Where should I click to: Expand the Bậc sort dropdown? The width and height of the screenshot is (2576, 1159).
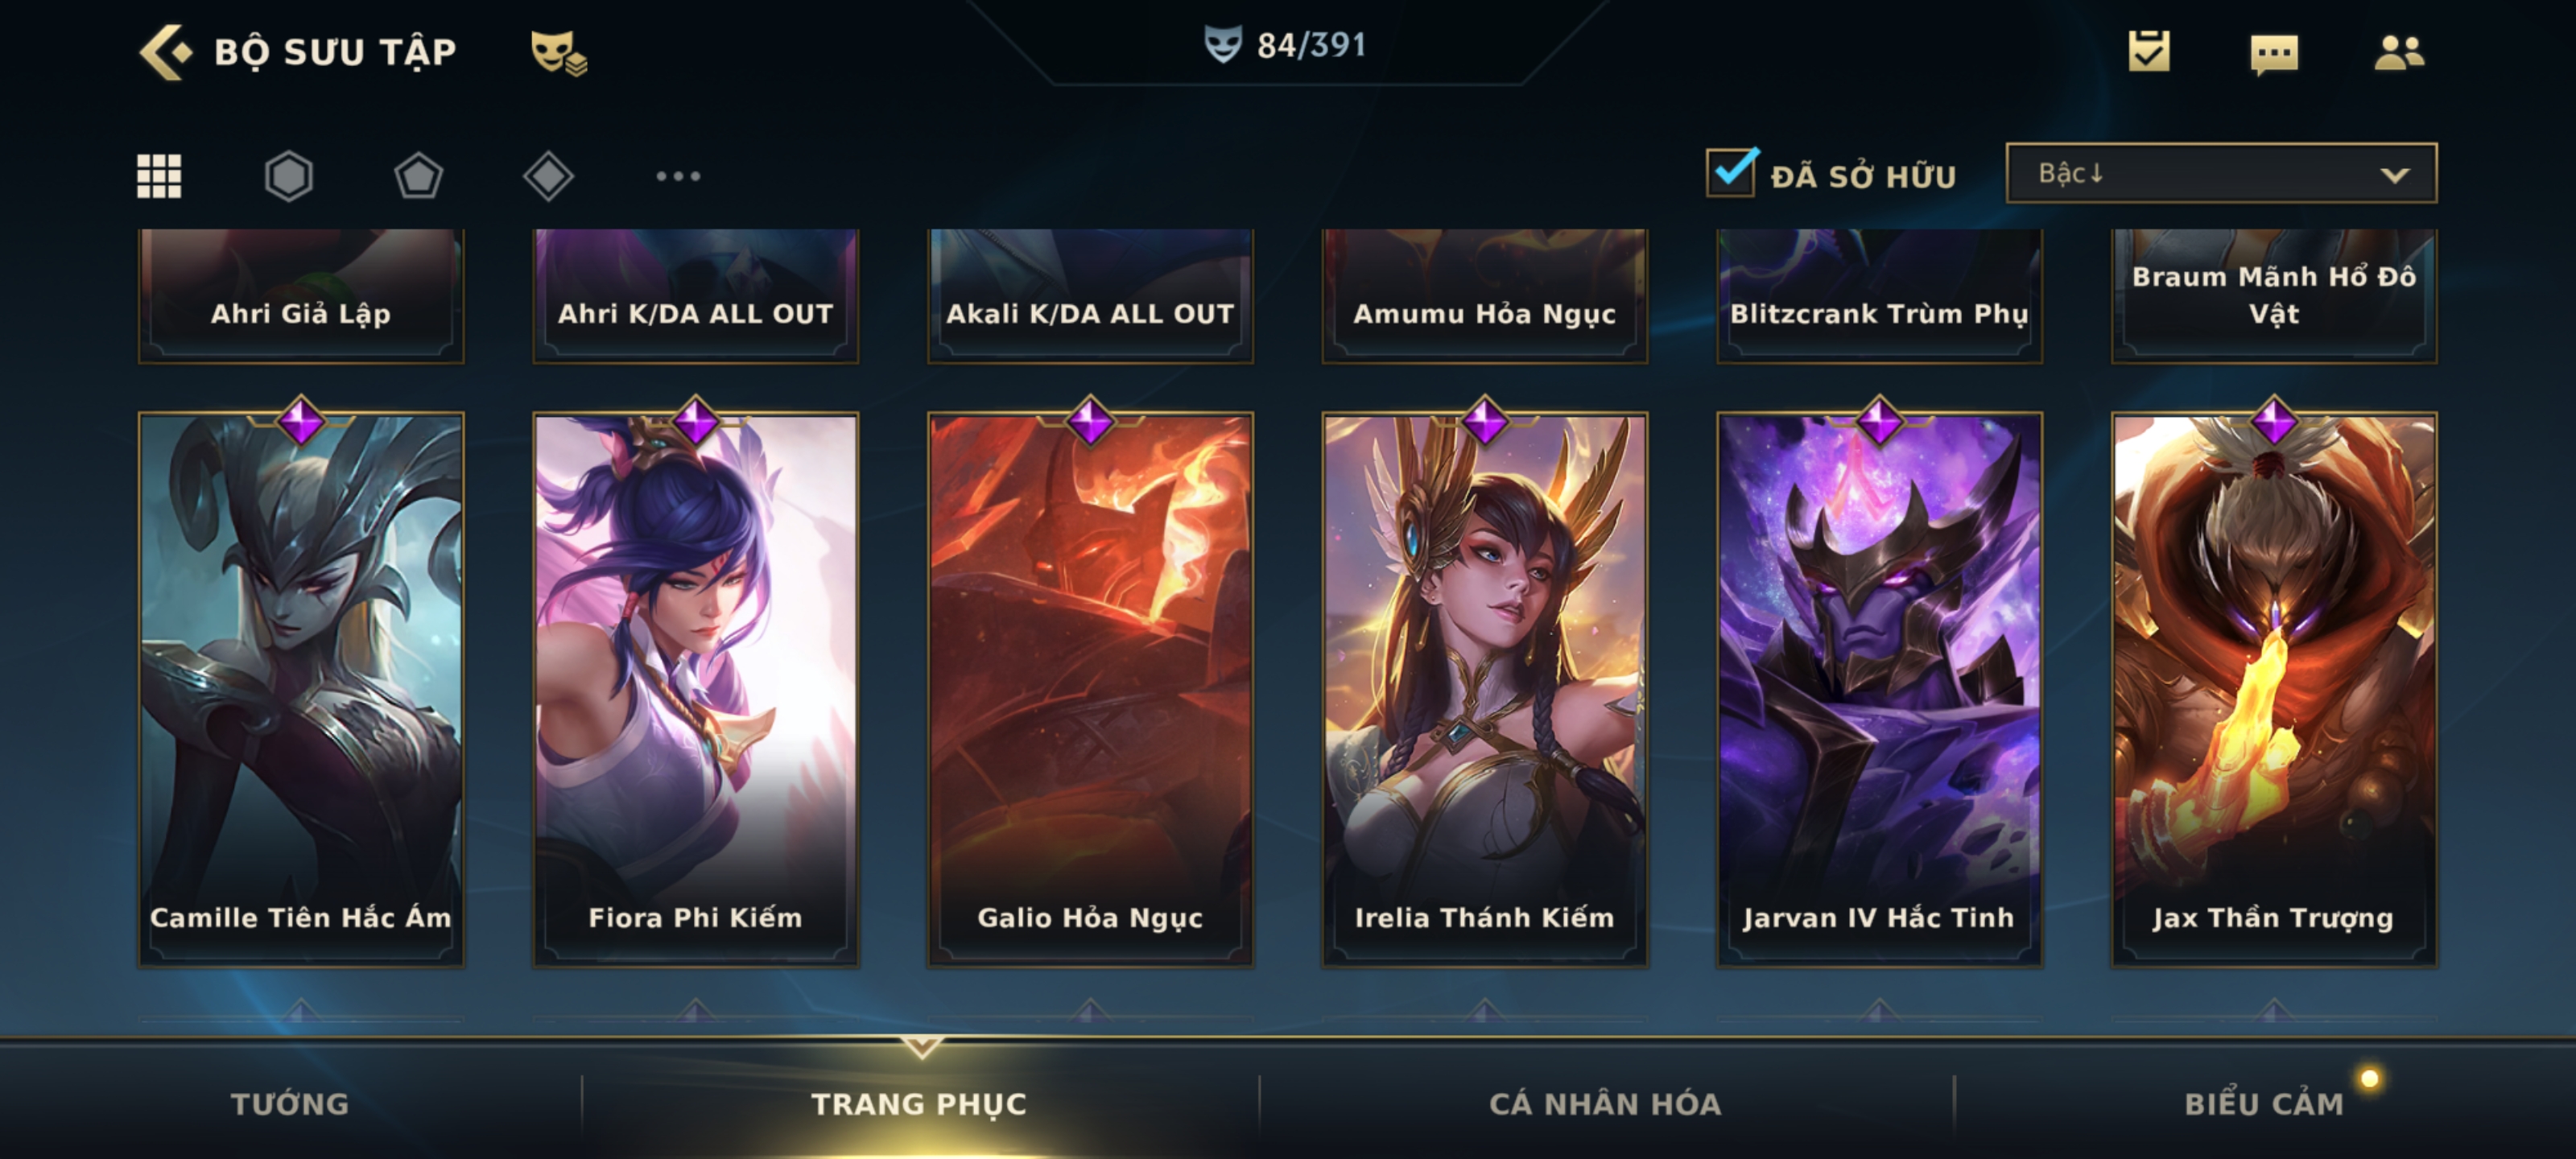(2221, 173)
